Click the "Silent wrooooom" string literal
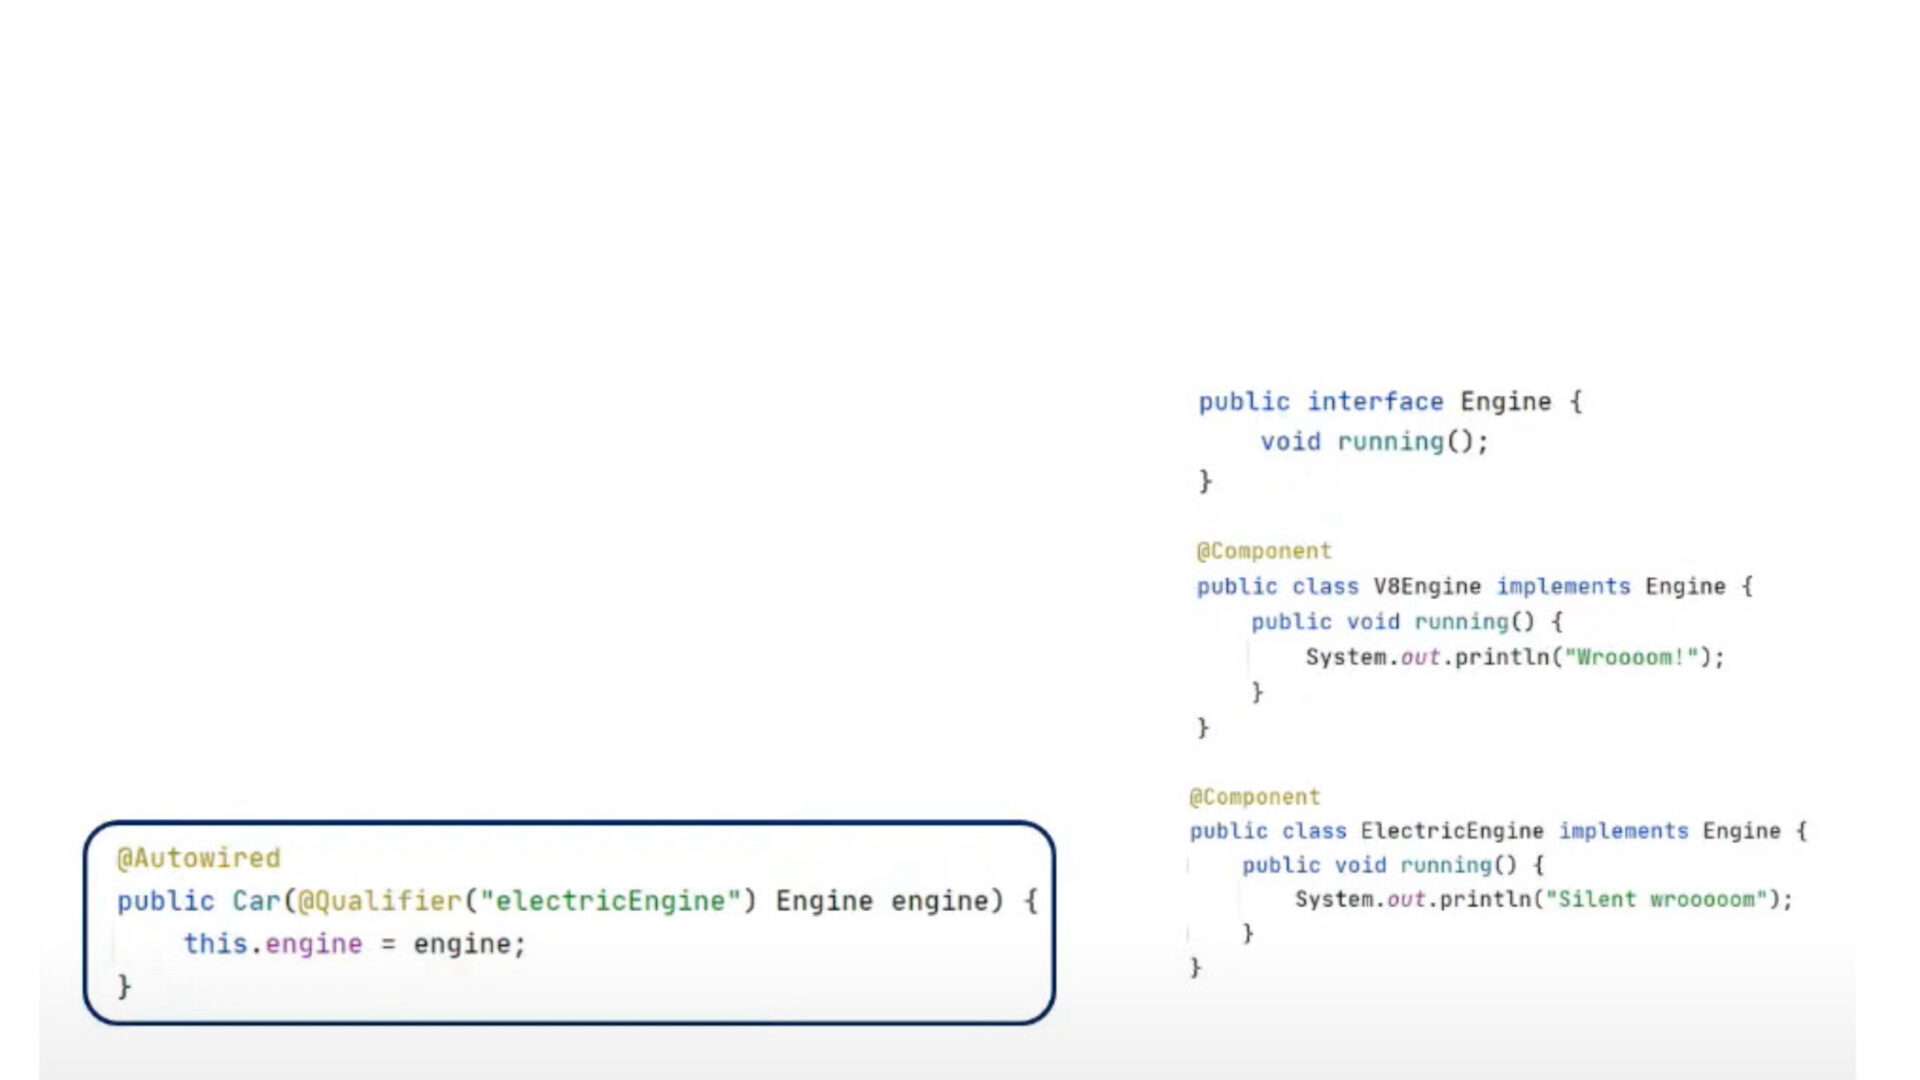Image resolution: width=1920 pixels, height=1080 pixels. point(1670,899)
